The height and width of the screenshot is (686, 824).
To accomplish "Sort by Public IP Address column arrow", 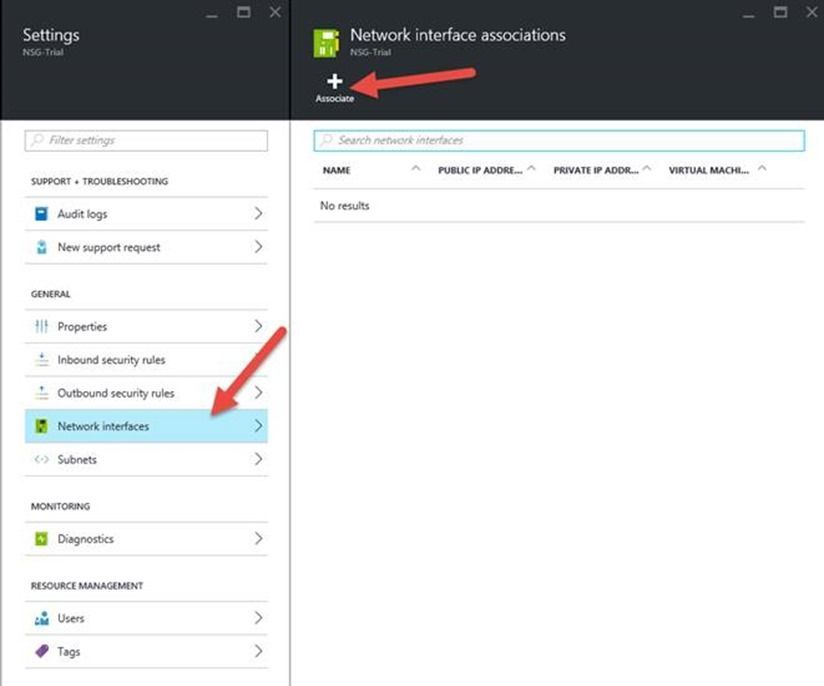I will [531, 168].
